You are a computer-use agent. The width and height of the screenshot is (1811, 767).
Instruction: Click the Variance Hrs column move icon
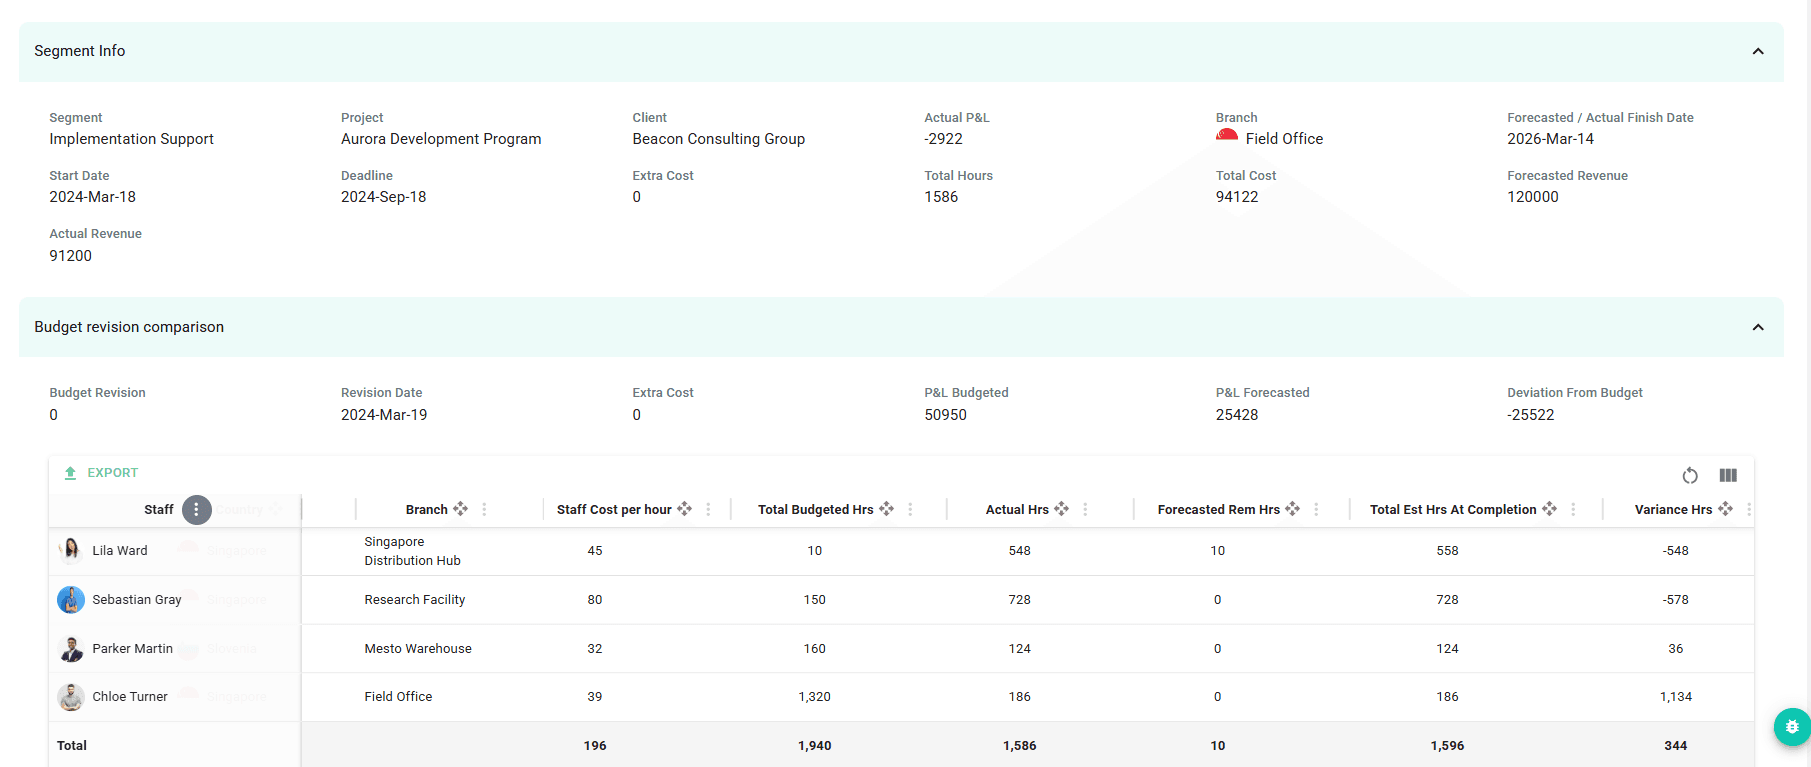(1725, 509)
